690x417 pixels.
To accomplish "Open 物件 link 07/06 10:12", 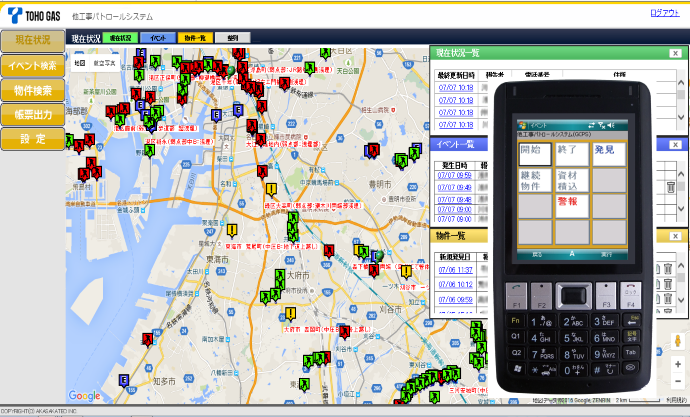I will coord(455,284).
